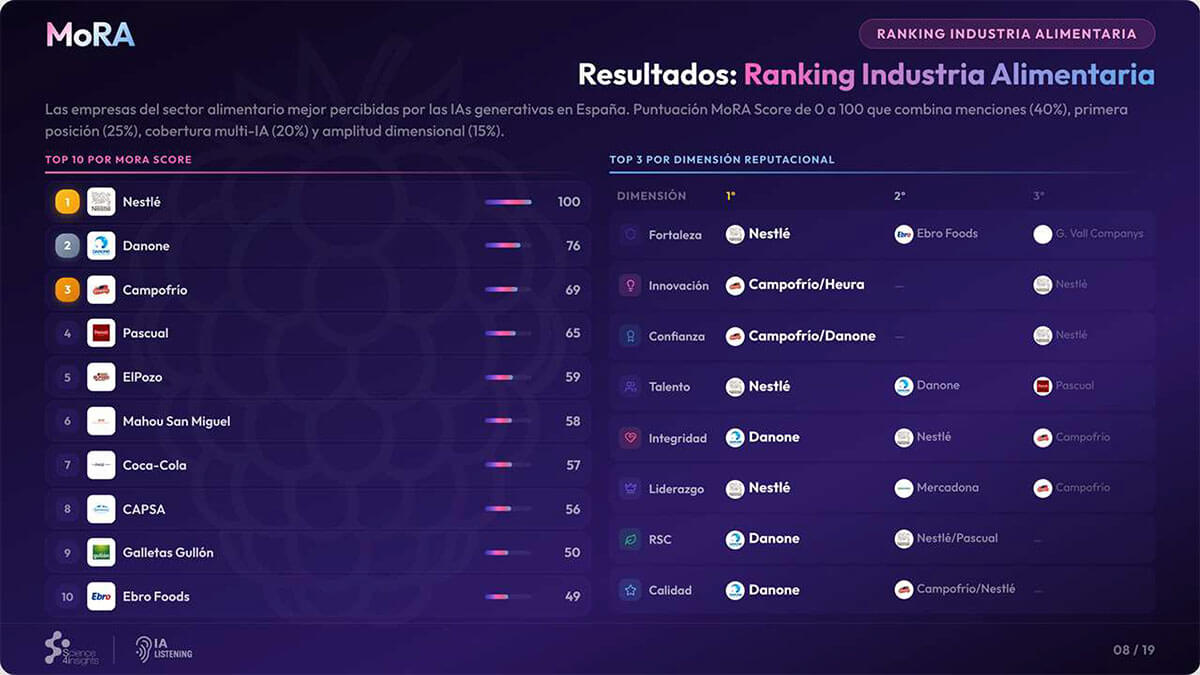The width and height of the screenshot is (1200, 675).
Task: Click the Liderazgo crown icon
Action: click(x=630, y=489)
